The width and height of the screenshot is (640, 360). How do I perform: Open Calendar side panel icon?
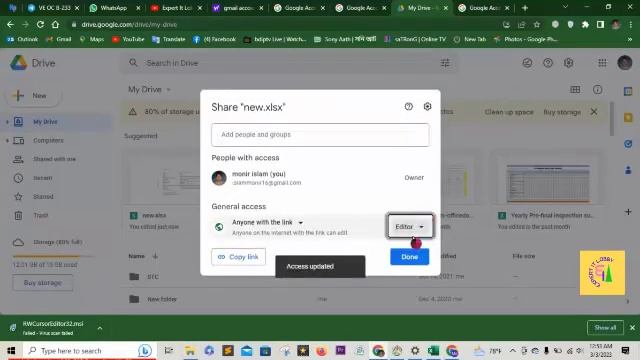coord(628,91)
